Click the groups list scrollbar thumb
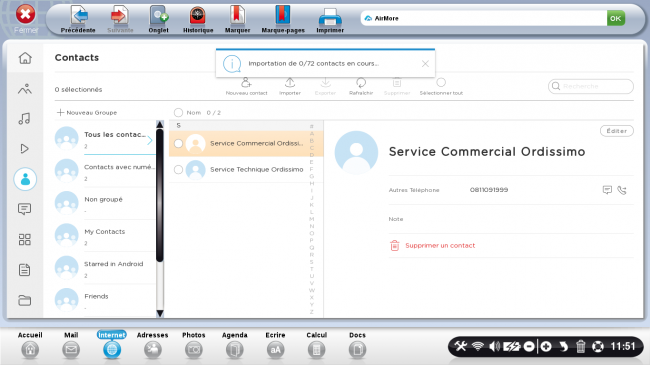The height and width of the screenshot is (365, 650). 160,195
